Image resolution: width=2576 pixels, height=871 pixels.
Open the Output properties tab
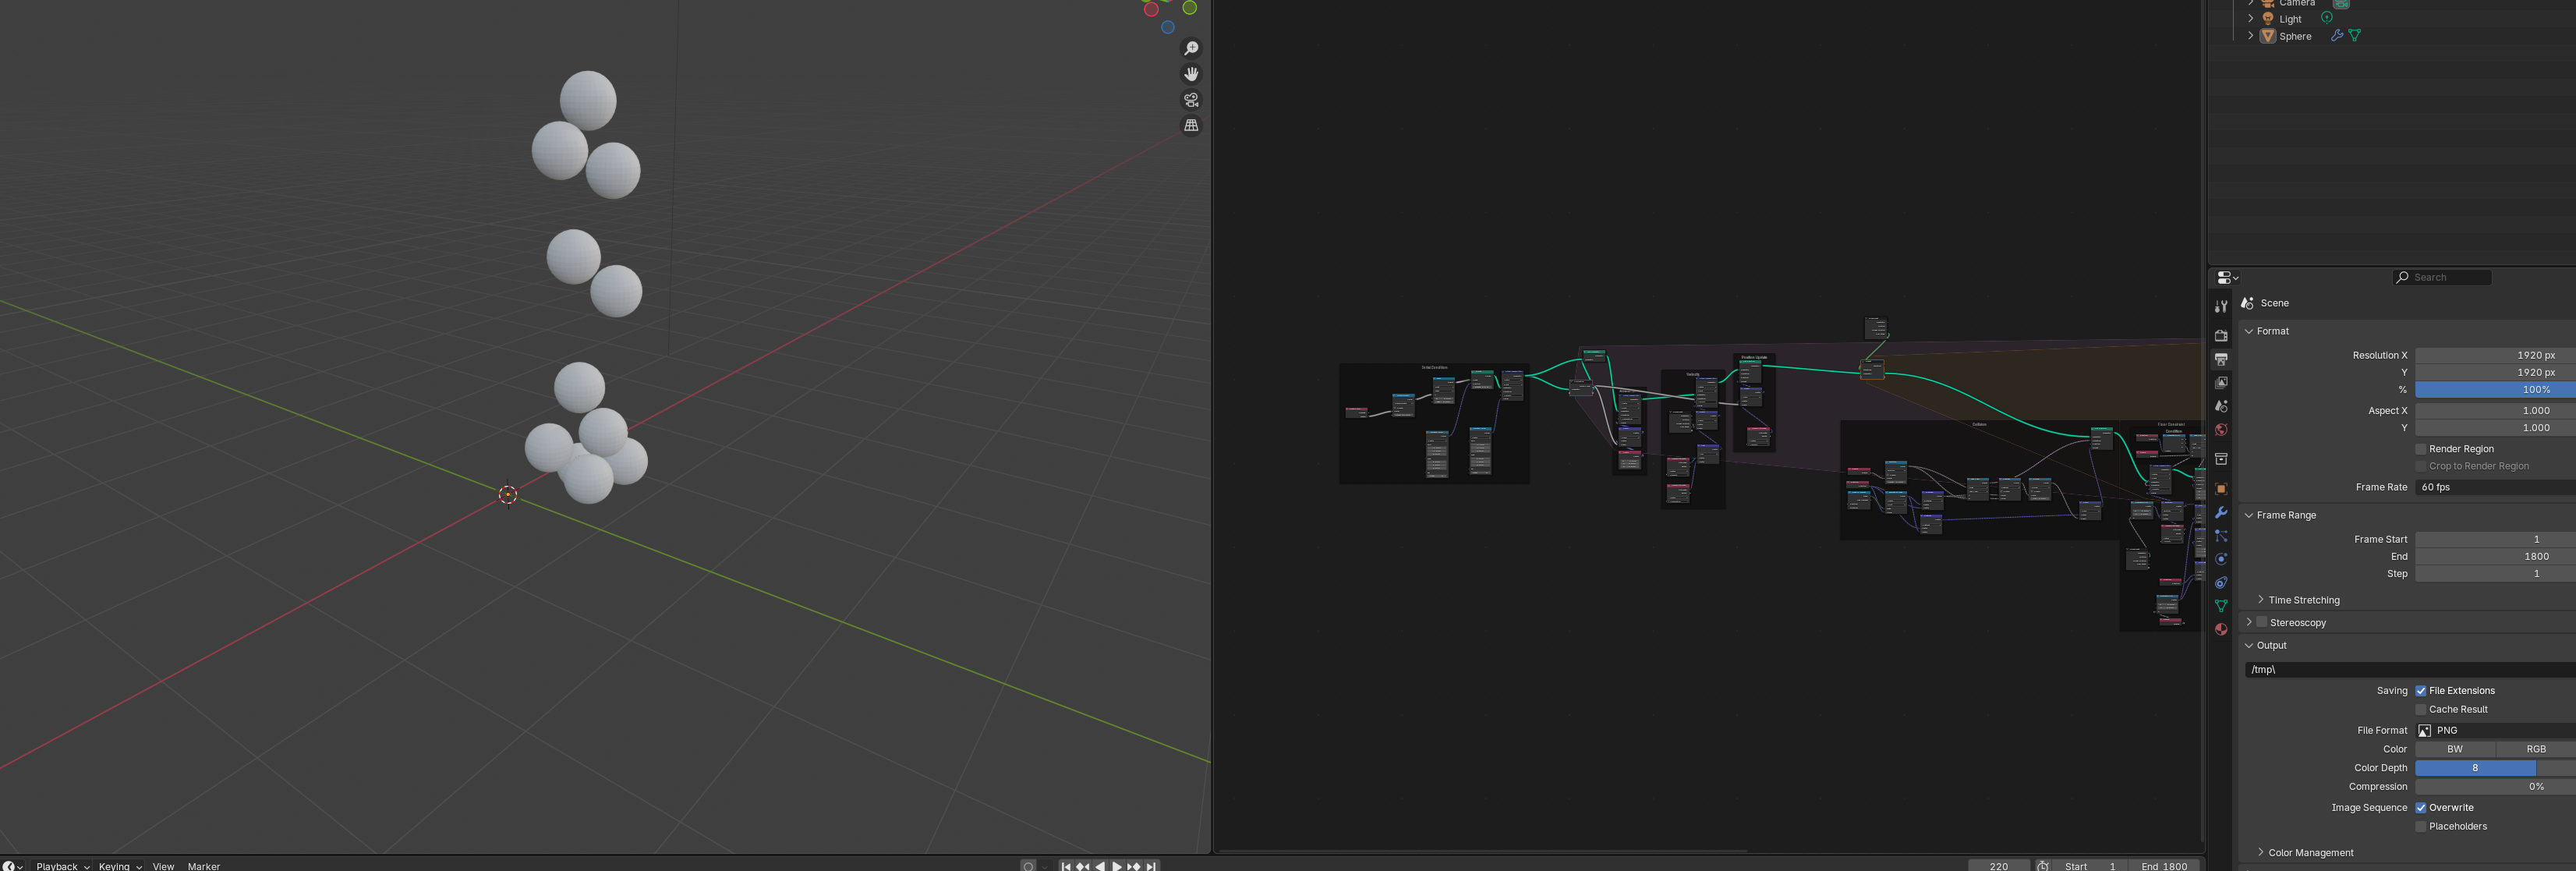coord(2221,359)
